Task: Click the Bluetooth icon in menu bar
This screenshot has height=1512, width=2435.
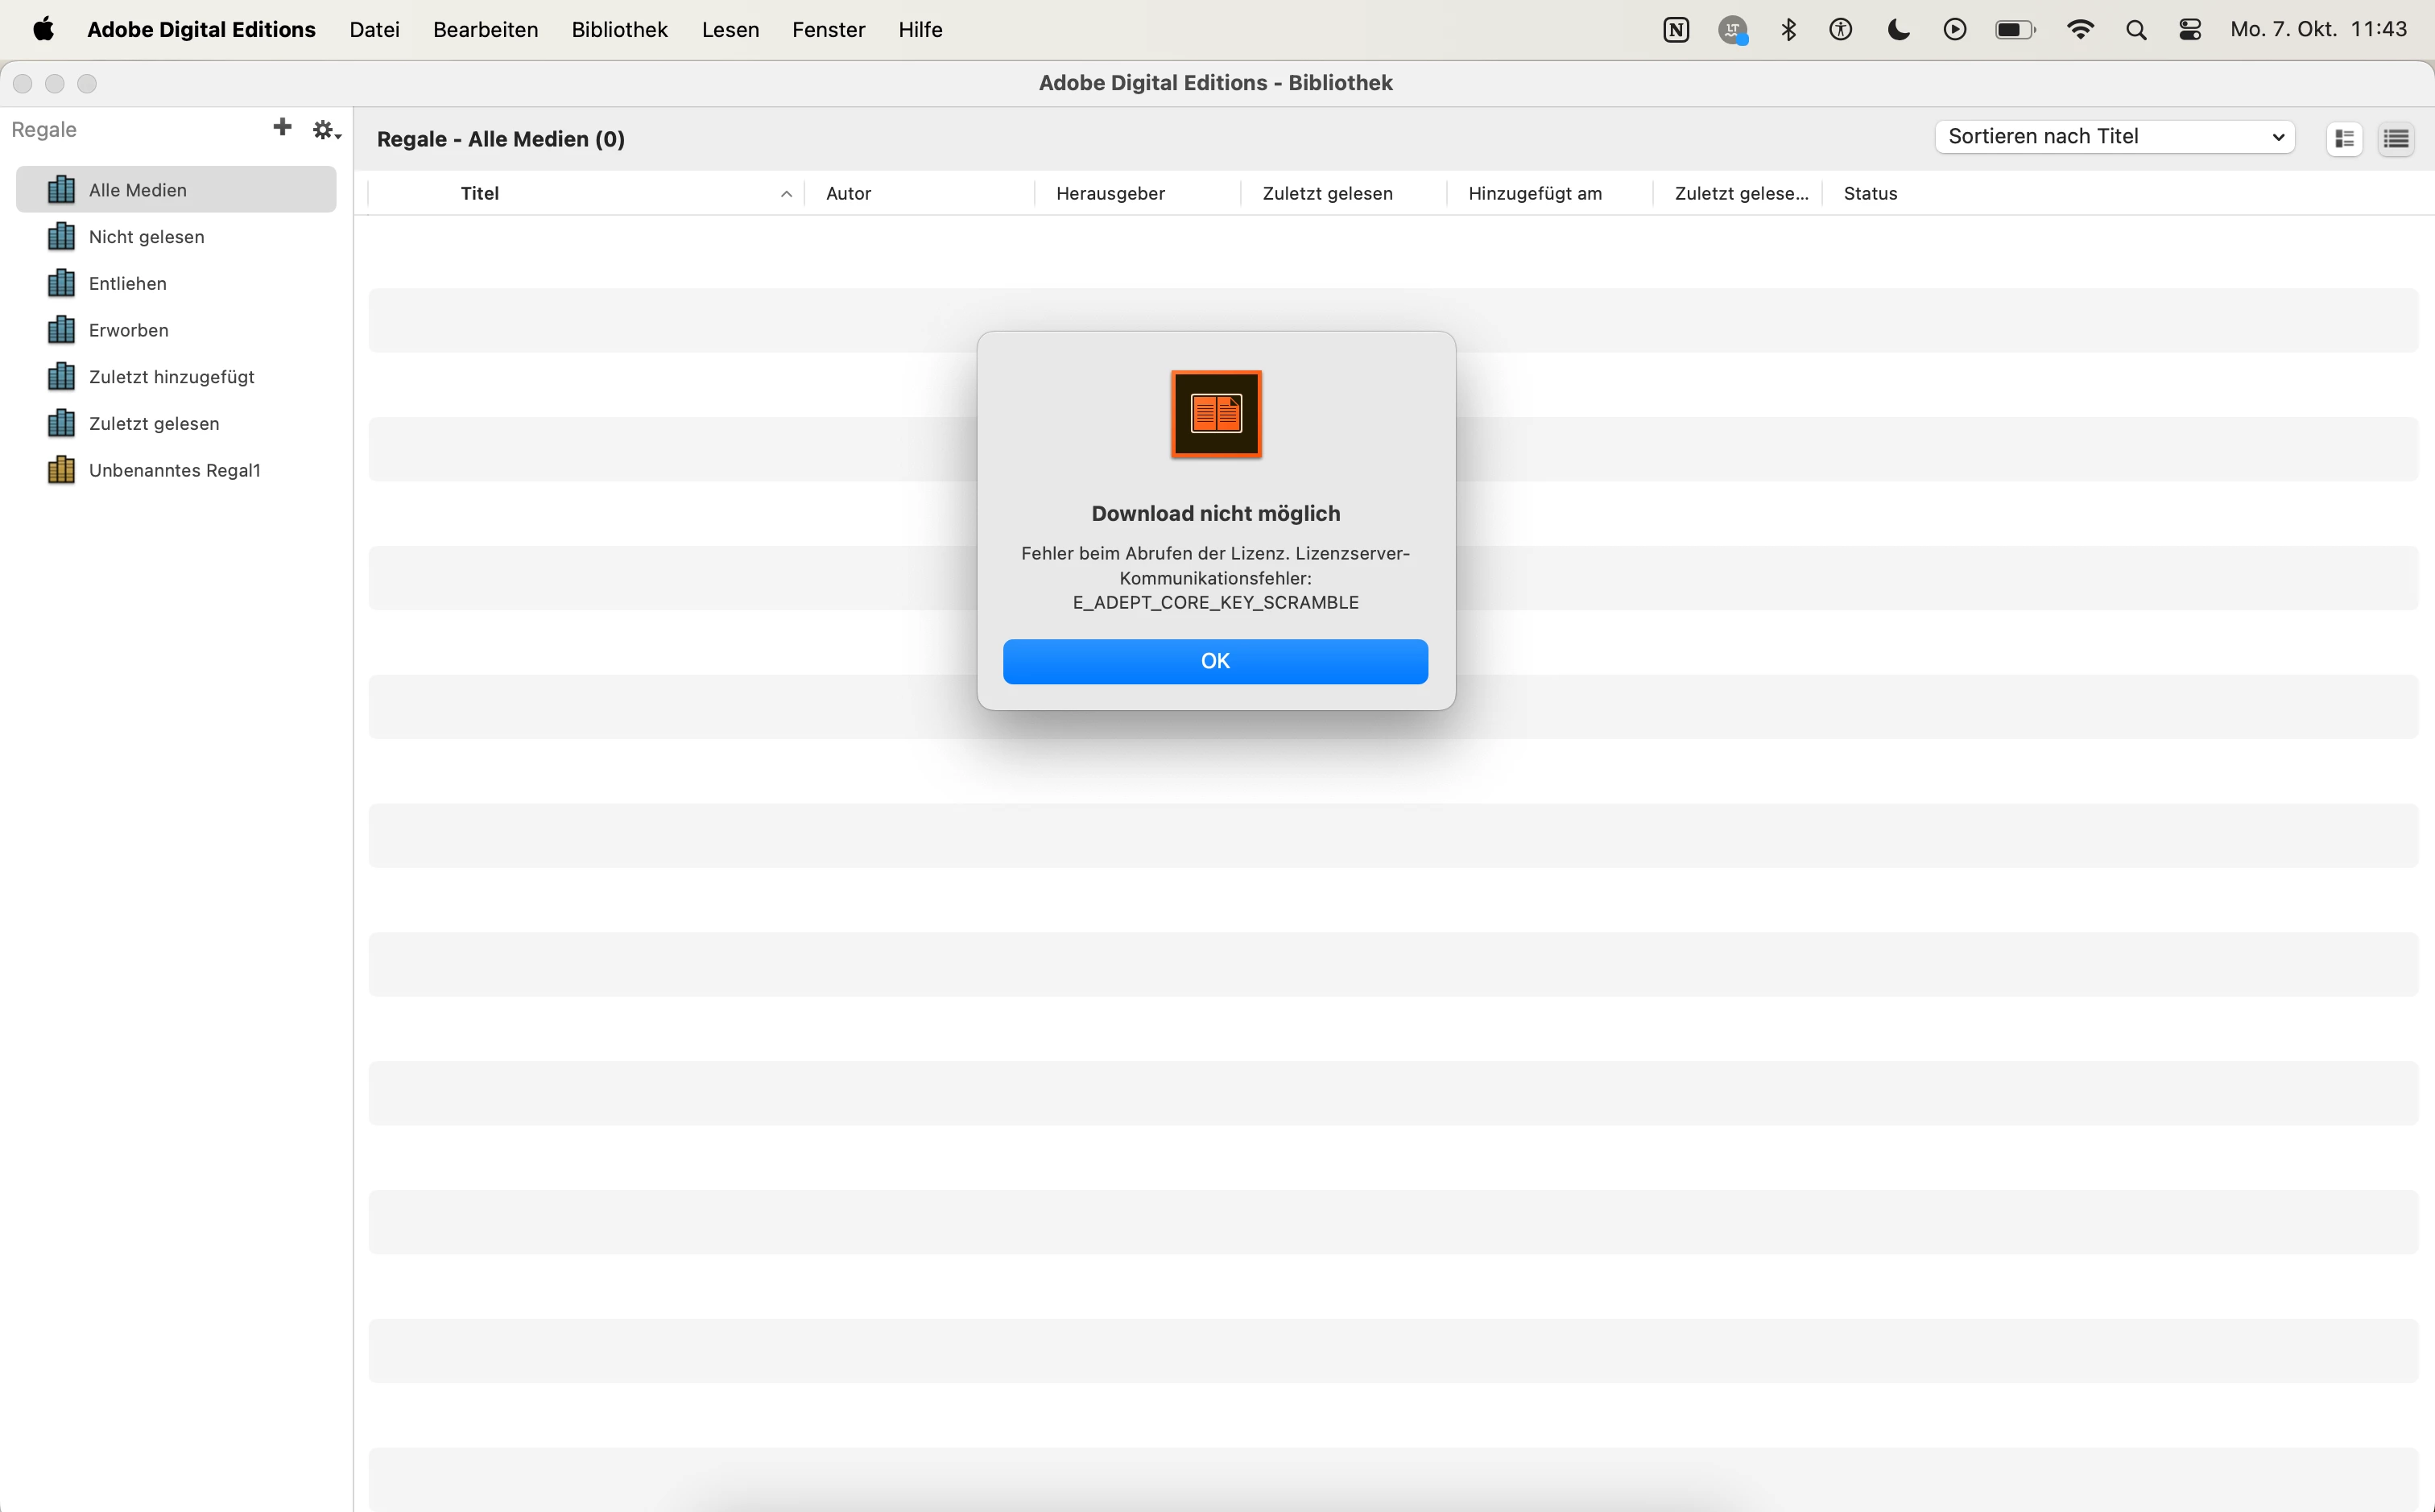Action: coord(1789,30)
